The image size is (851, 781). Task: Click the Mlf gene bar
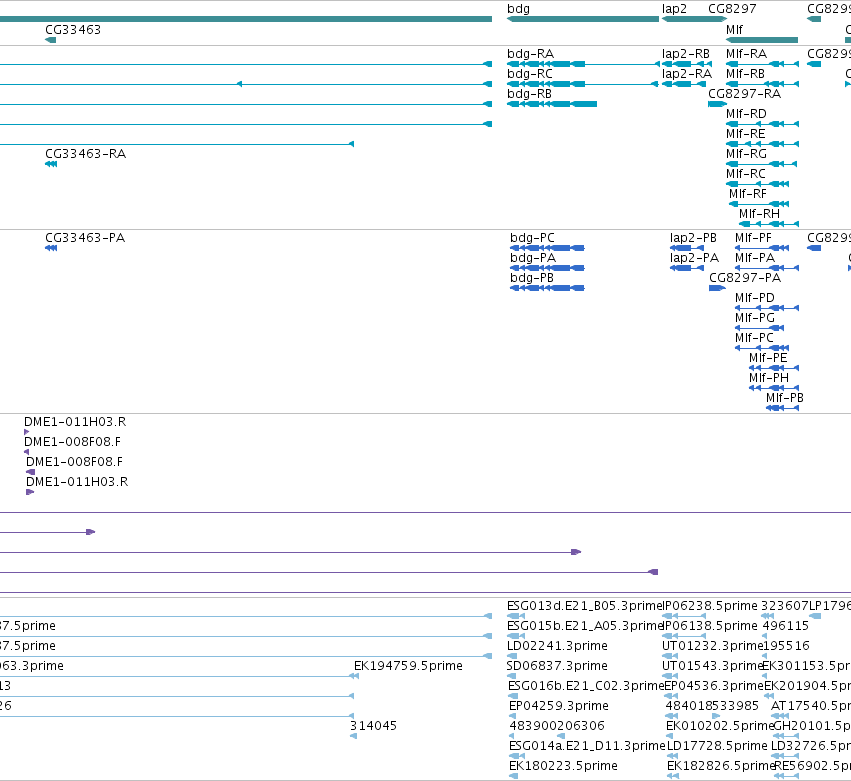[762, 40]
